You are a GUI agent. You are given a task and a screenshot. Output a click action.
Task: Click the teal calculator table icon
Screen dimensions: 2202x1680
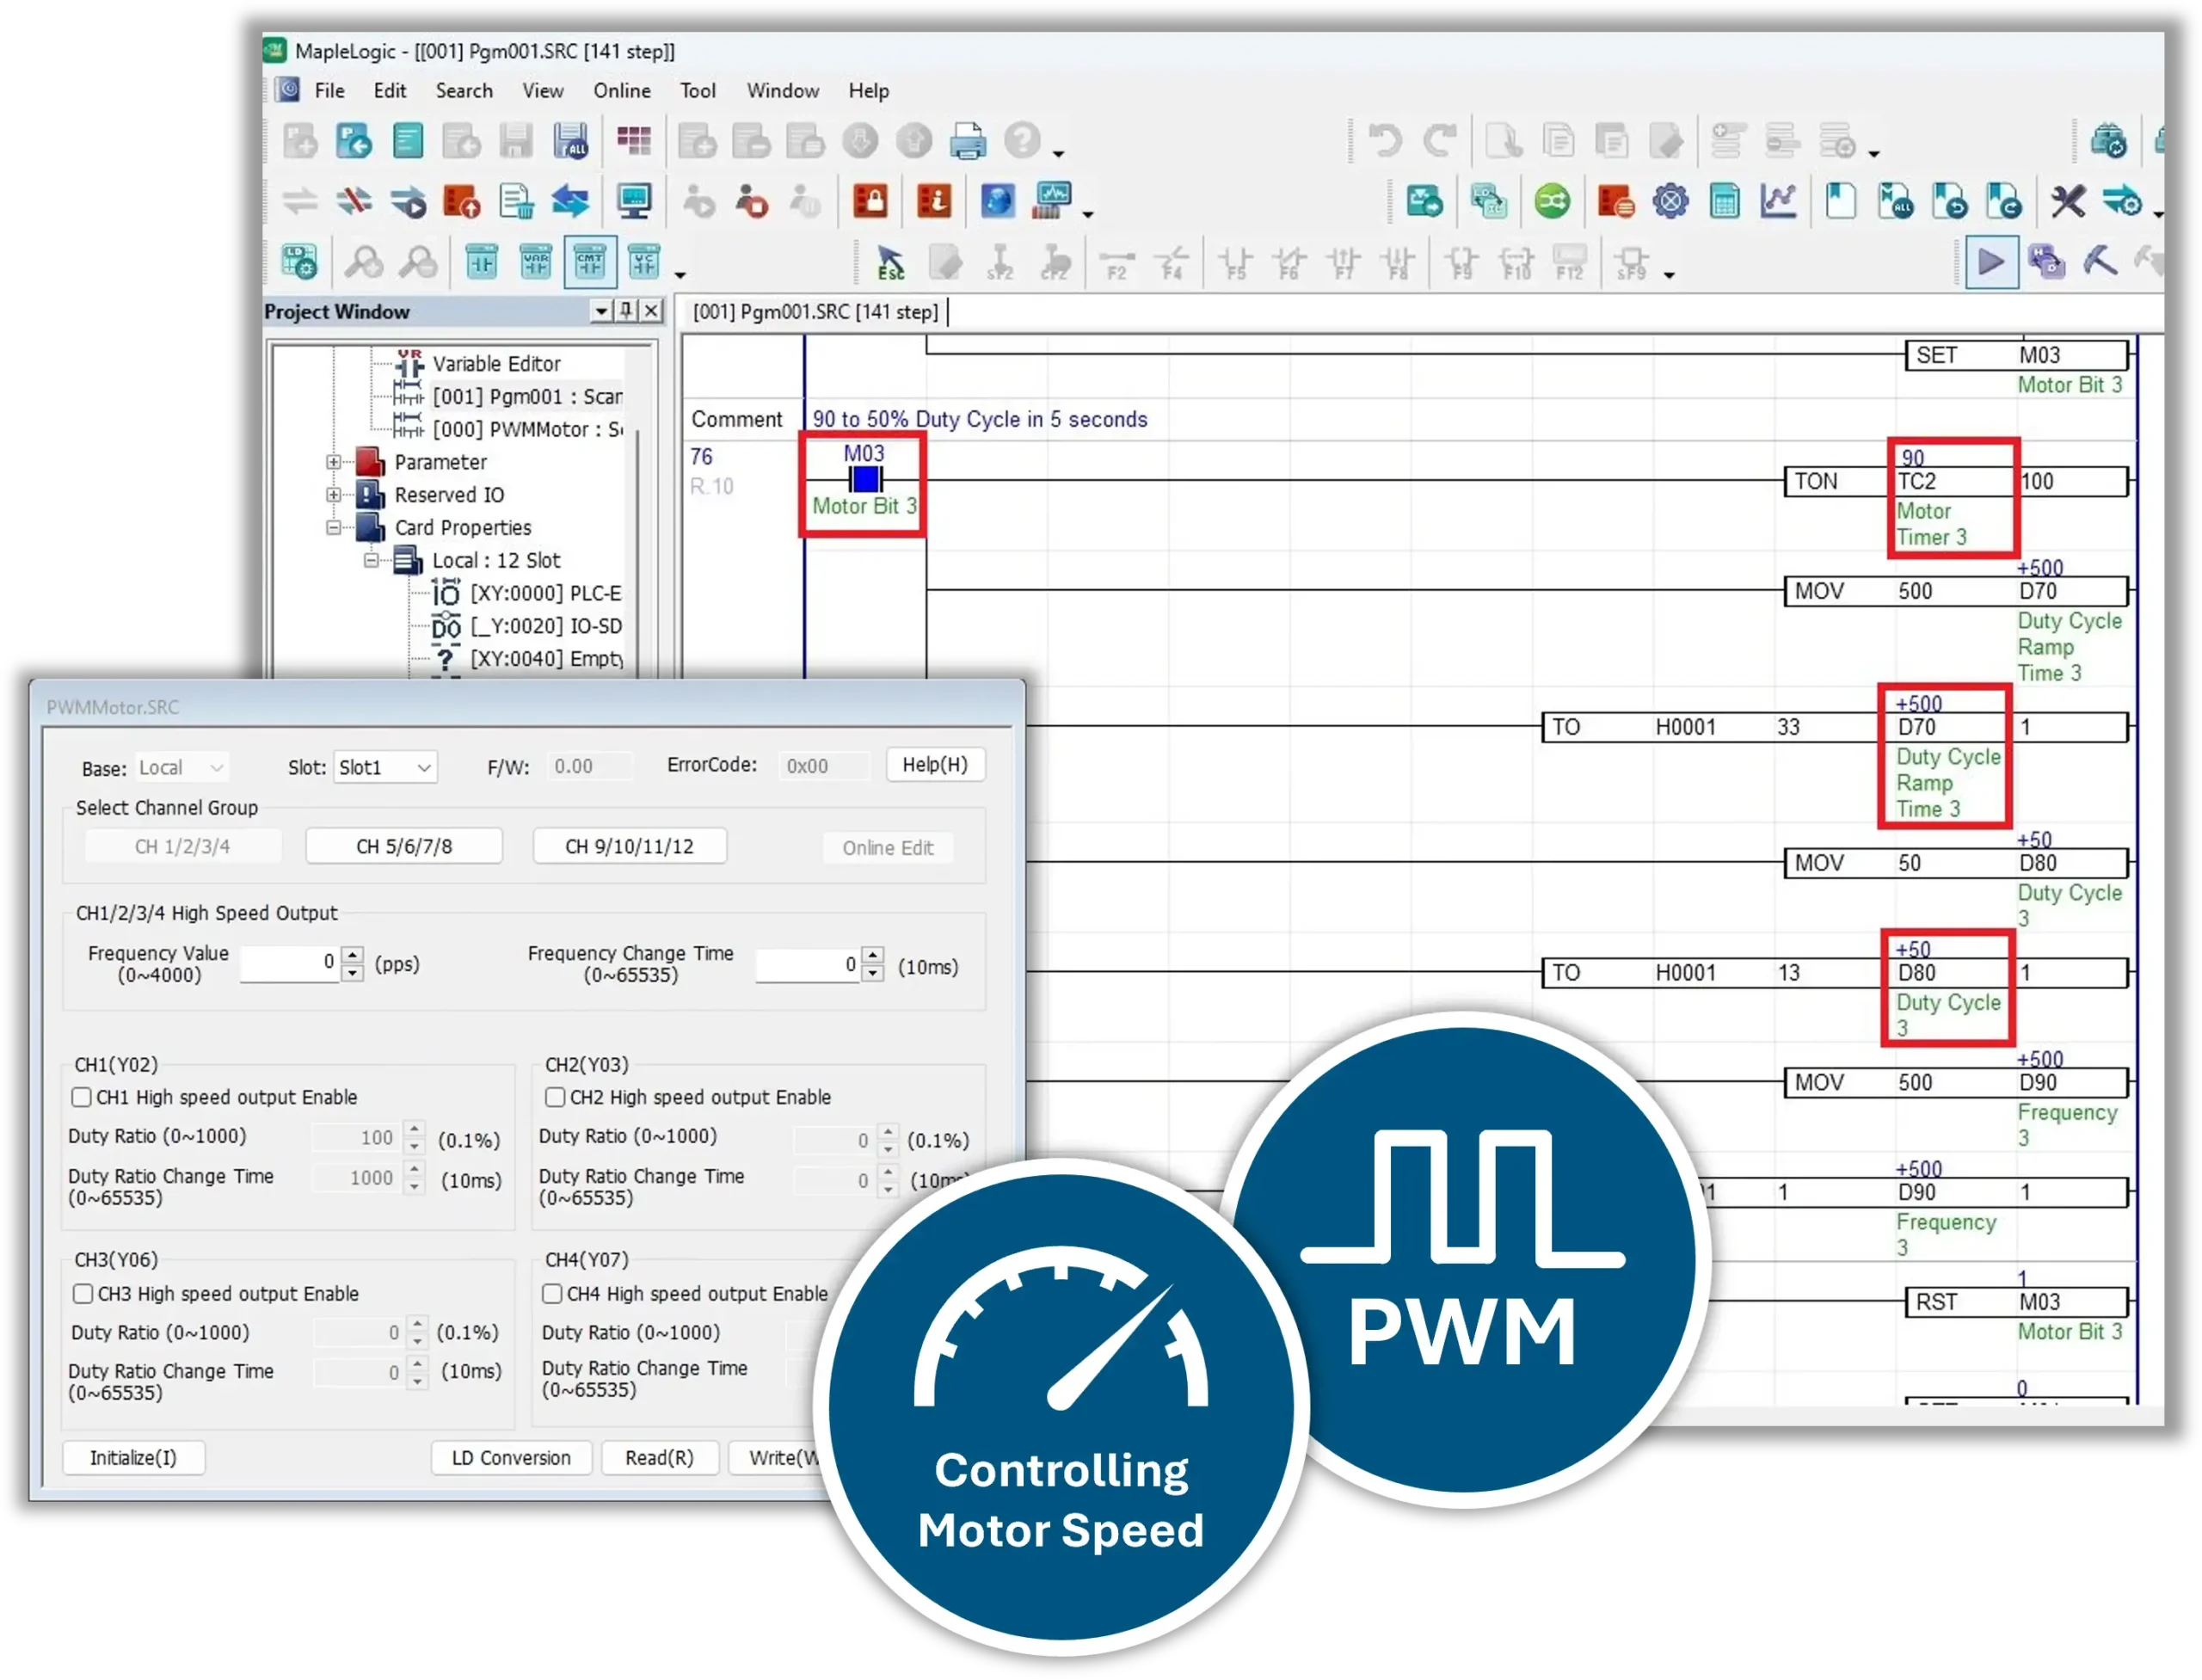click(1724, 202)
